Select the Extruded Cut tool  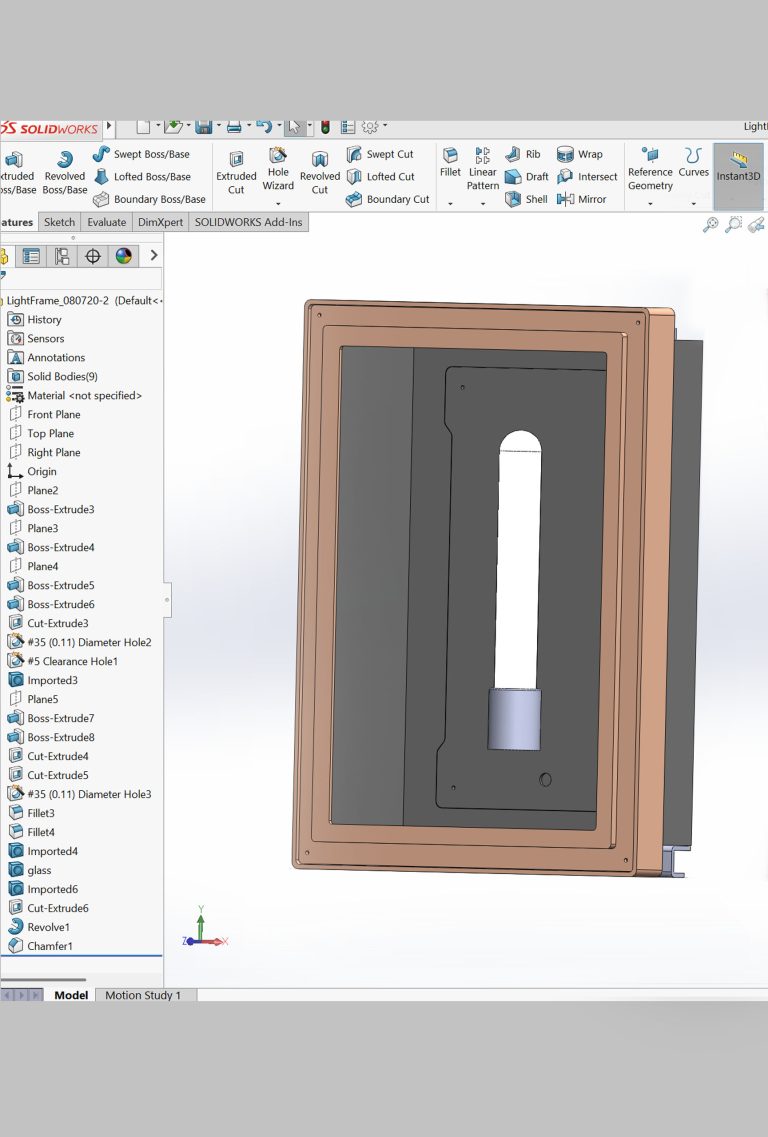coord(236,172)
